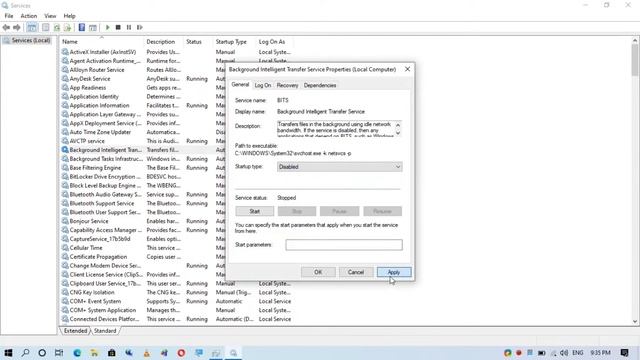
Task: Click gear icon of Bonjour Service row
Action: pos(65,221)
